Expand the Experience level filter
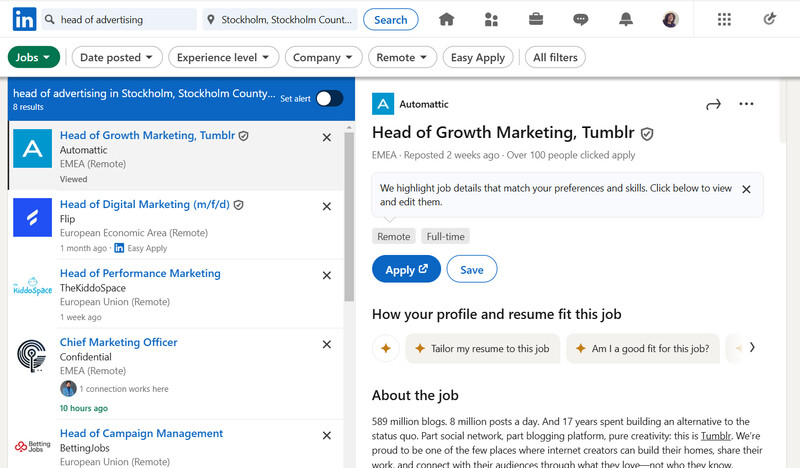800x468 pixels. [223, 57]
